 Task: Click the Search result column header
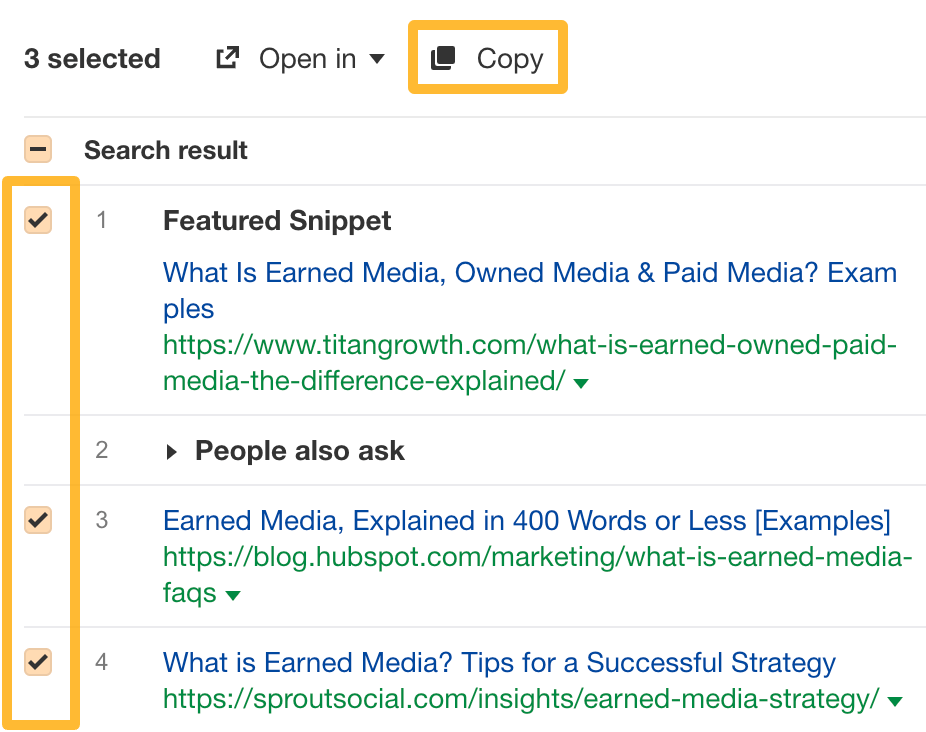tap(165, 150)
